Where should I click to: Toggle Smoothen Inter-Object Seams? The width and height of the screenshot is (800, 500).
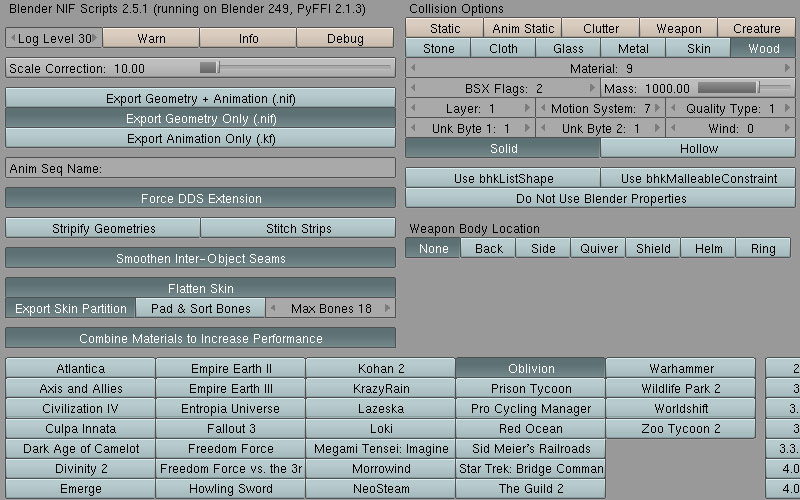(200, 258)
